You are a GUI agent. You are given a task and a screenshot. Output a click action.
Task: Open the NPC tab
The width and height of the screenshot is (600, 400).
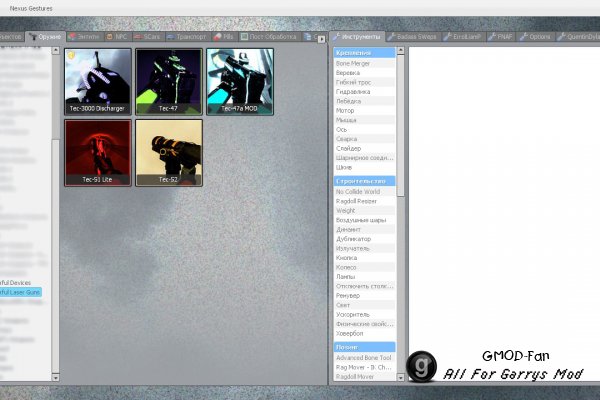[117, 37]
